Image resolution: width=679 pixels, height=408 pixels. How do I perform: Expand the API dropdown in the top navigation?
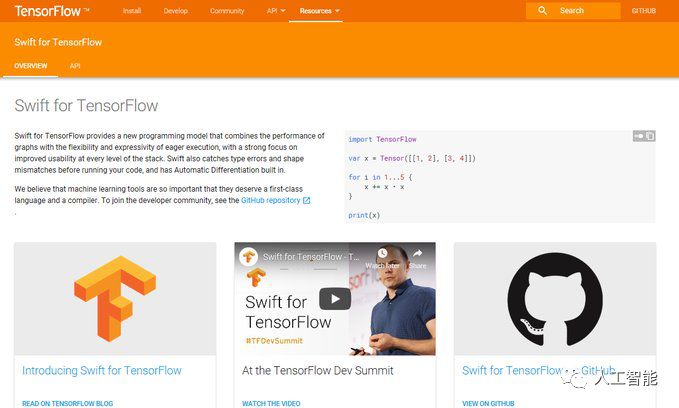pos(276,11)
